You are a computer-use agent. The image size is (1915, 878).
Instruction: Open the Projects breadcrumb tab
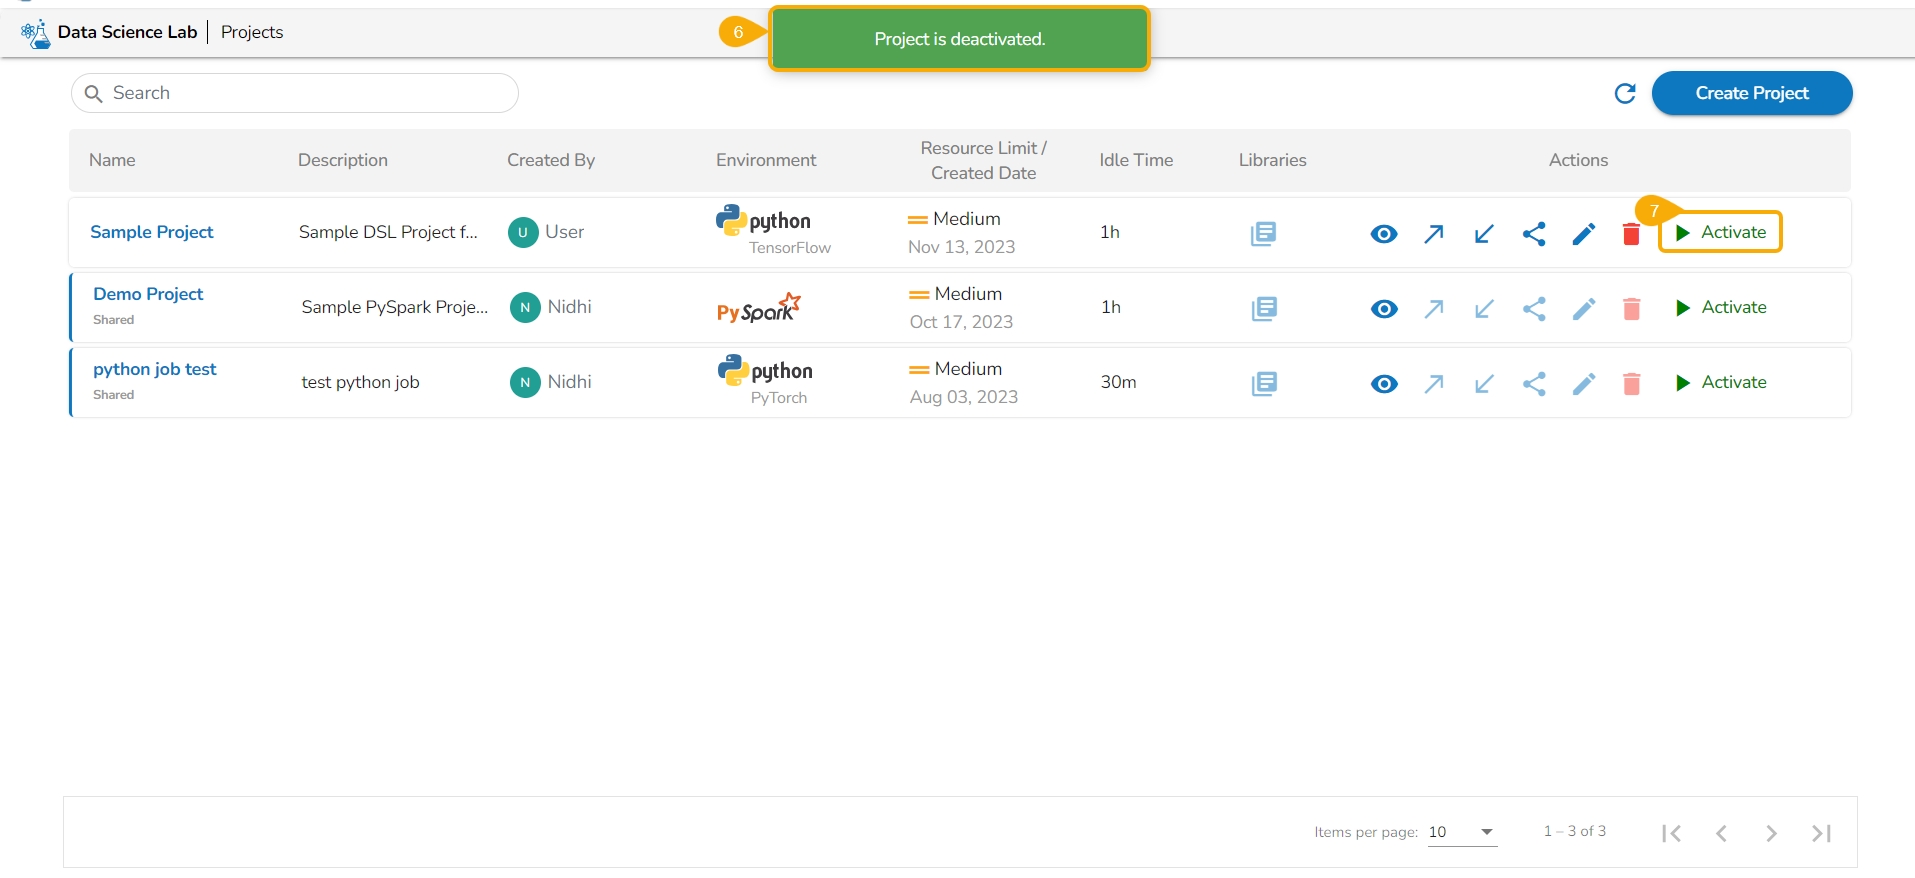point(252,32)
